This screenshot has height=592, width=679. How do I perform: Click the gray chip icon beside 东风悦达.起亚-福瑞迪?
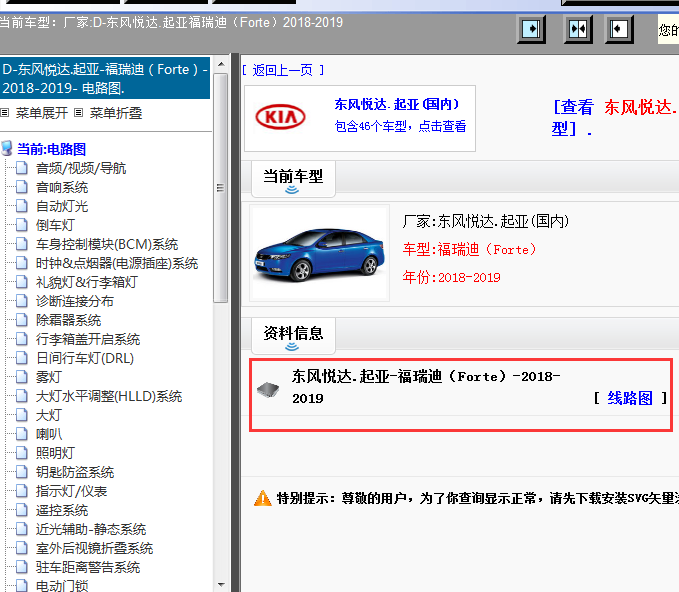coord(268,389)
